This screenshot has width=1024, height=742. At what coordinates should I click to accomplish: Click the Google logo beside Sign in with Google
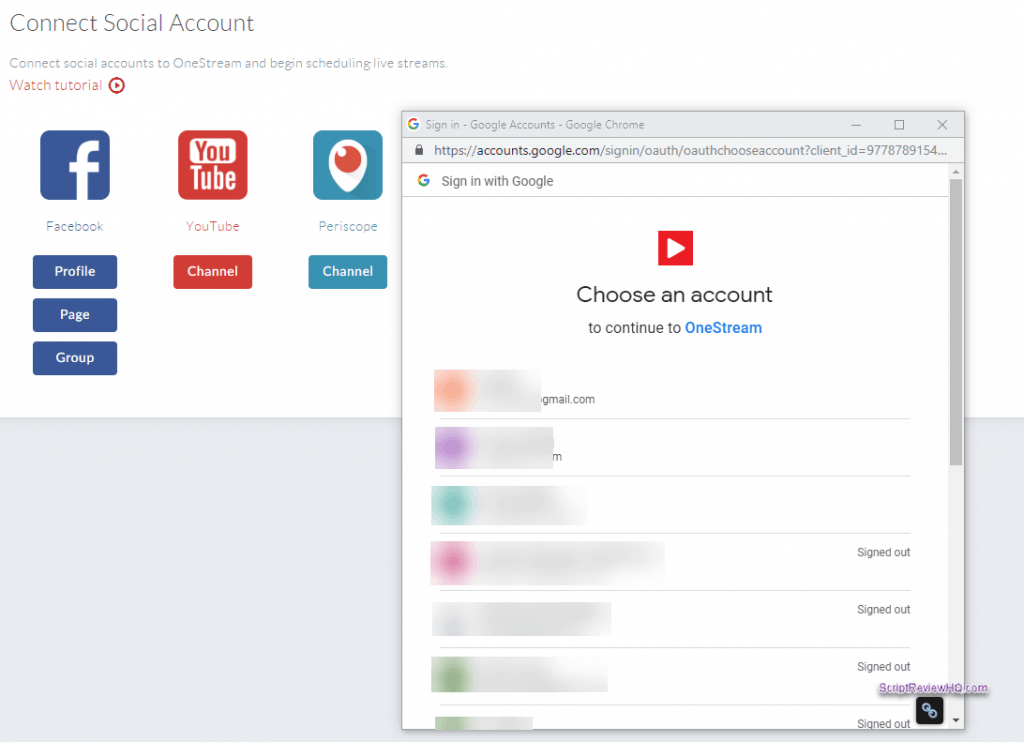point(424,180)
